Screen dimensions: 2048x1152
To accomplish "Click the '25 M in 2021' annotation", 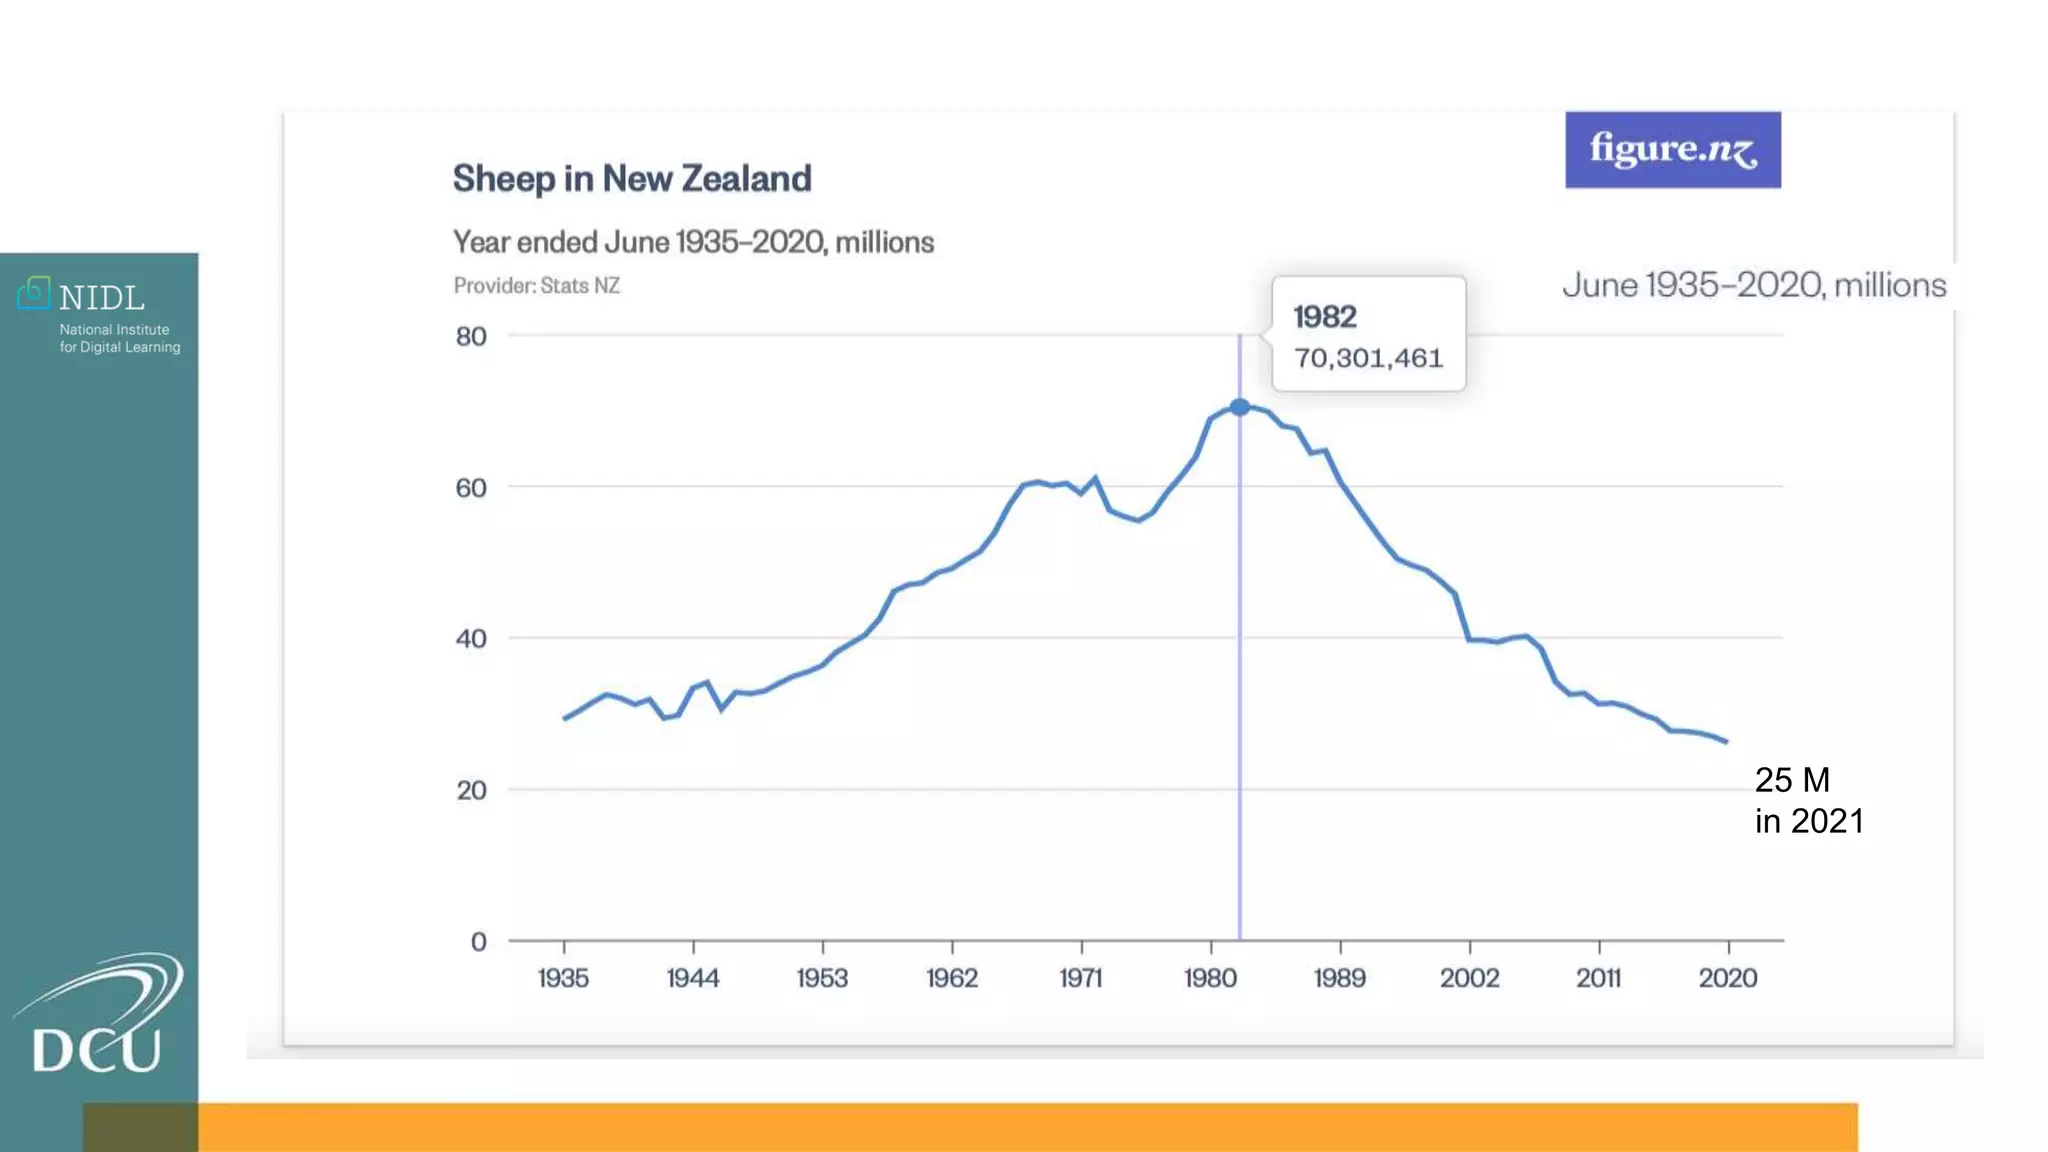I will point(1808,800).
